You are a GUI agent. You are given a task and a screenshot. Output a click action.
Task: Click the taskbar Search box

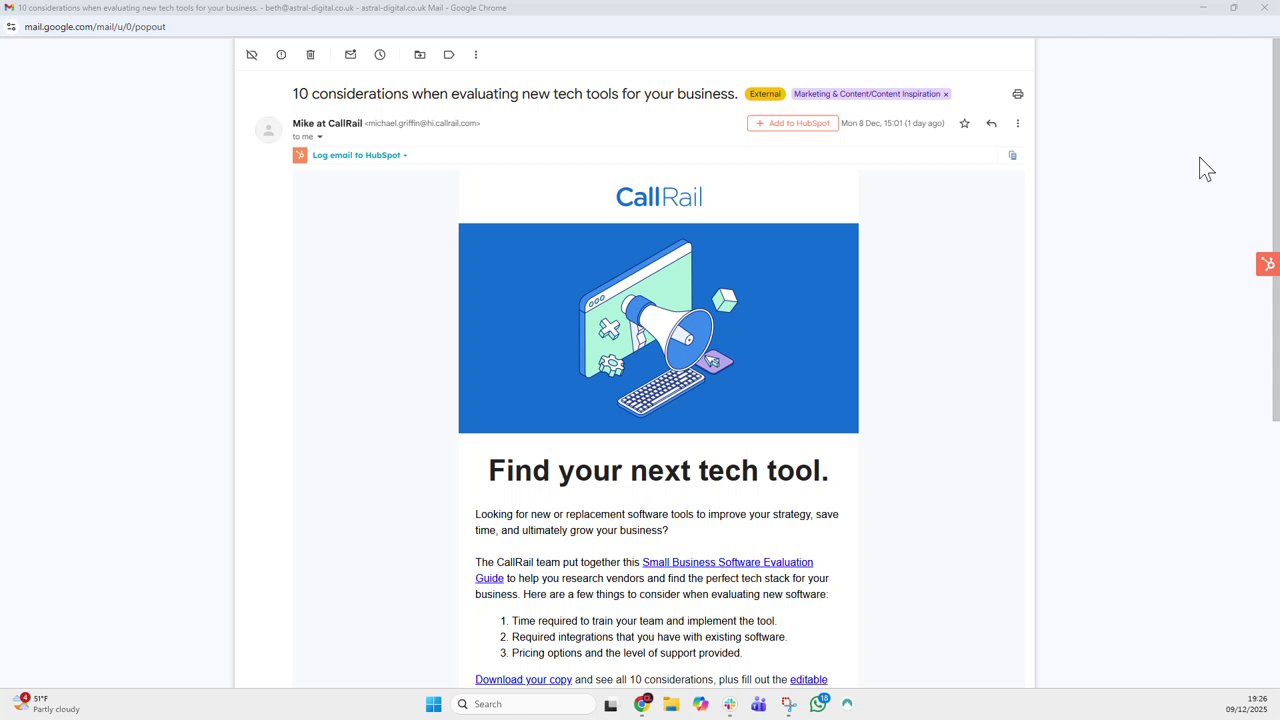(x=523, y=704)
